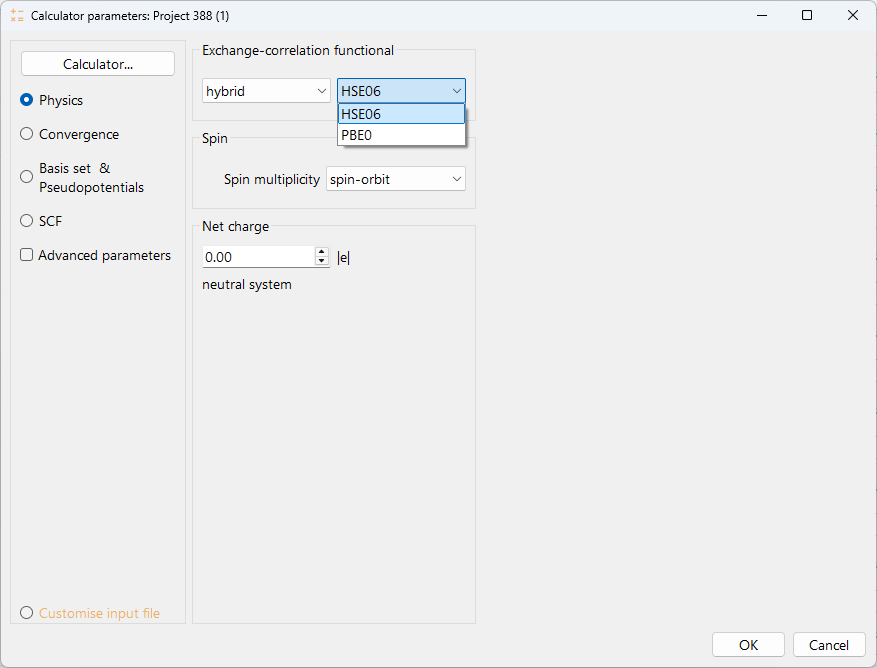Confirm settings with the OK button
877x668 pixels.
pos(748,645)
